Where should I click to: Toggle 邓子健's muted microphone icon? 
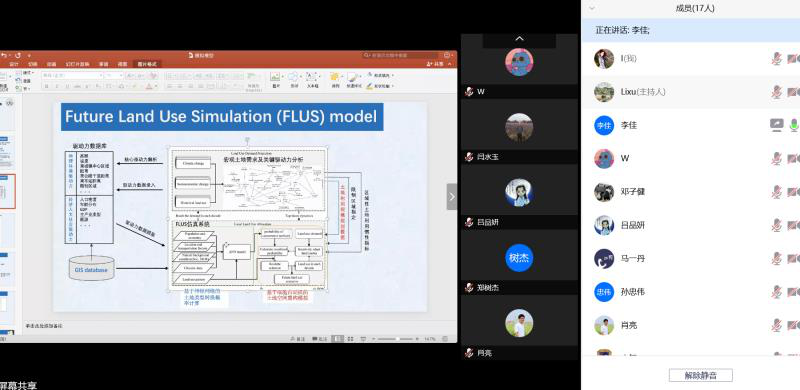[x=777, y=191]
